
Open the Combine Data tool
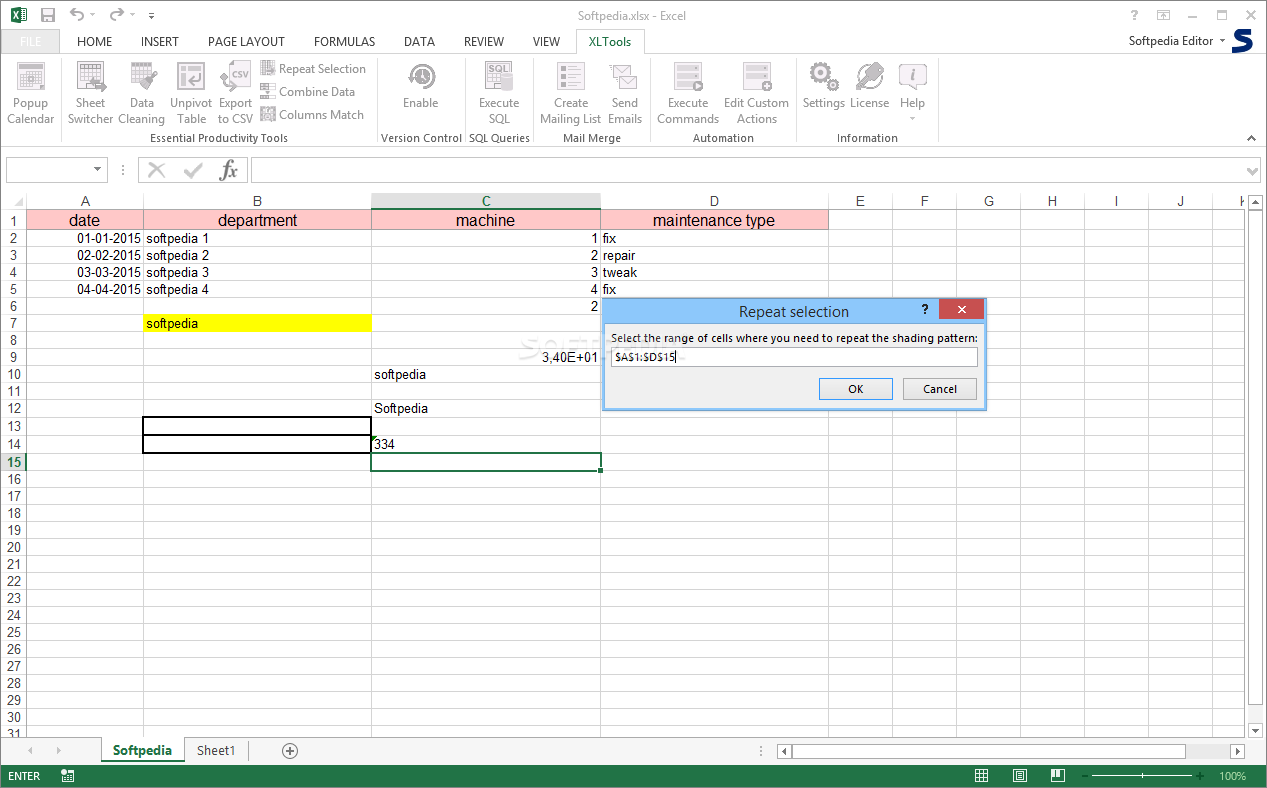click(x=308, y=91)
